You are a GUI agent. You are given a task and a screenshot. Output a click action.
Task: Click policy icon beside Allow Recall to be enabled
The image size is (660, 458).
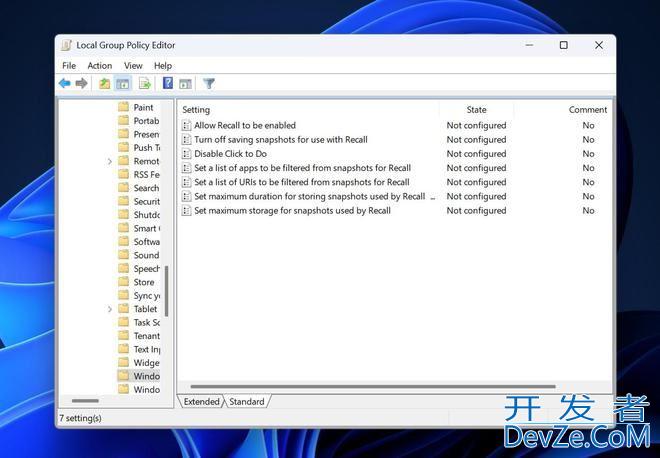(x=186, y=125)
